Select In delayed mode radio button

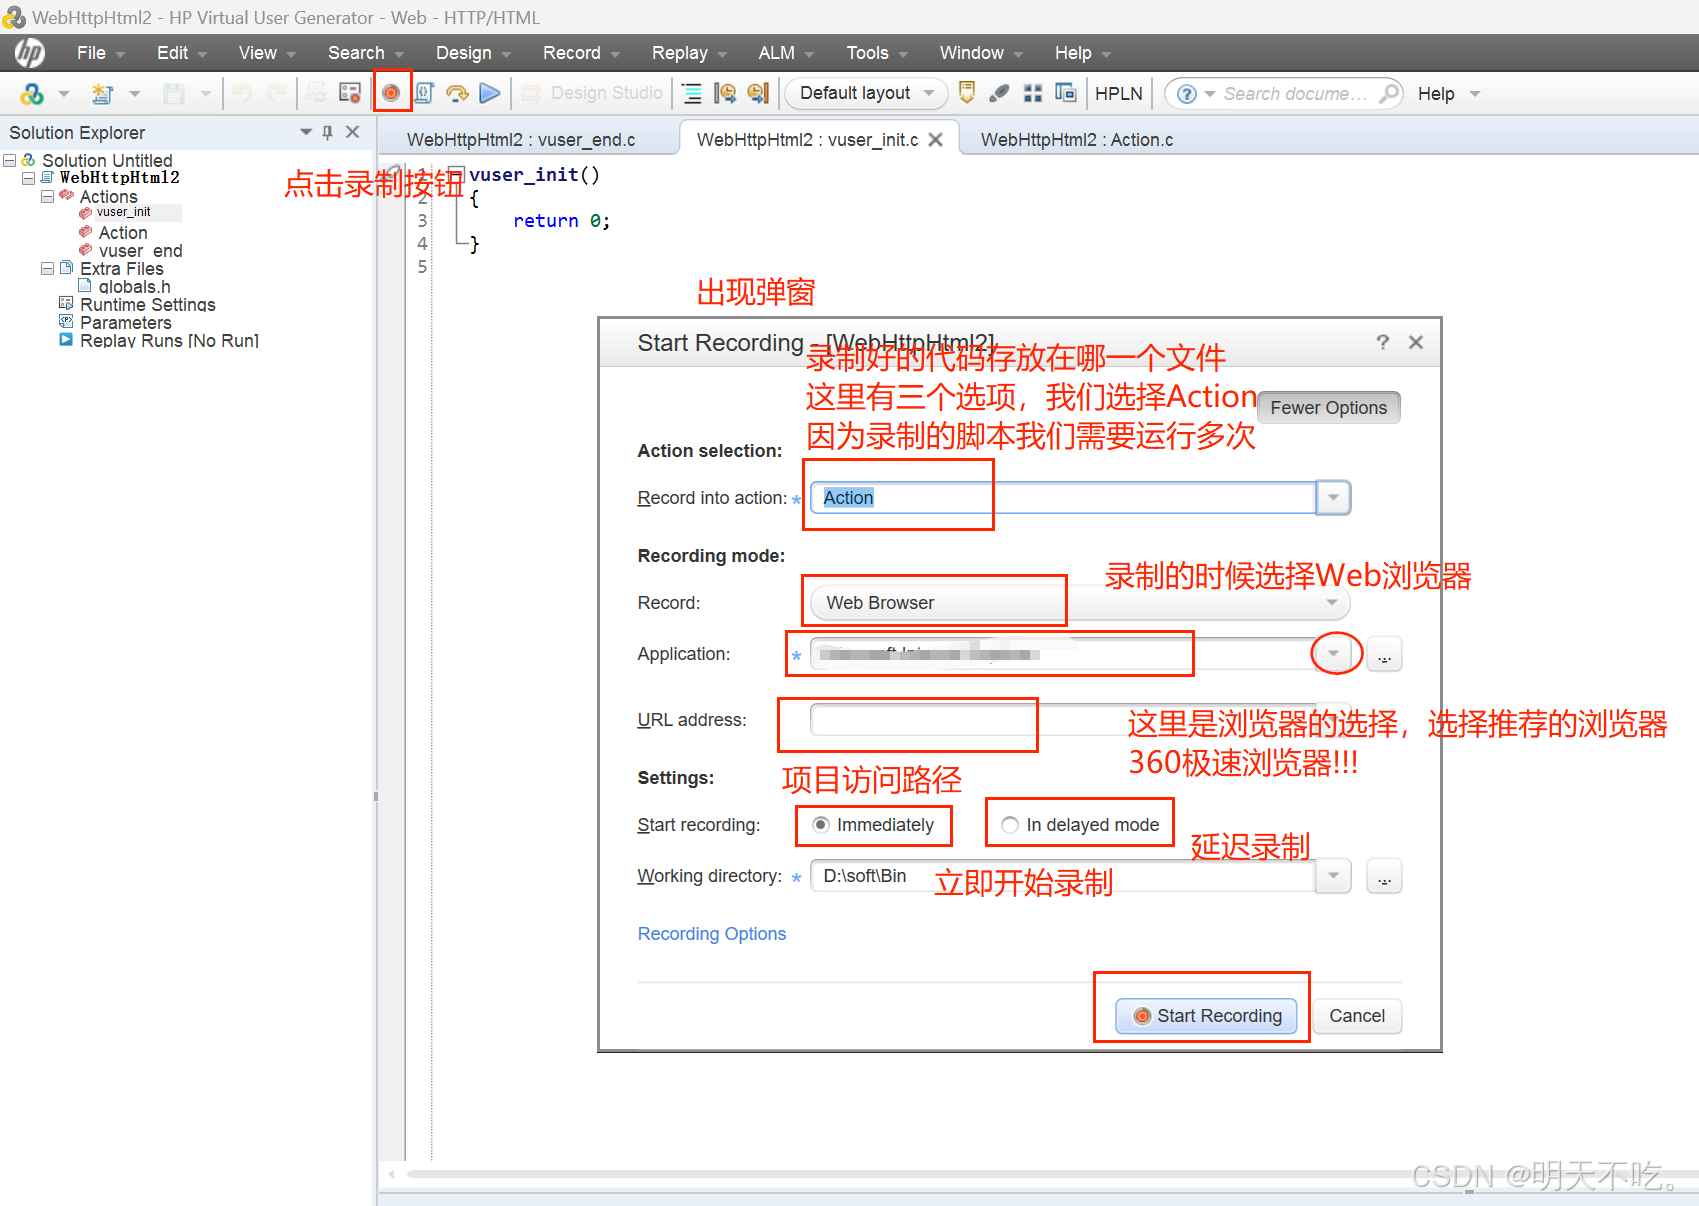coord(1010,825)
